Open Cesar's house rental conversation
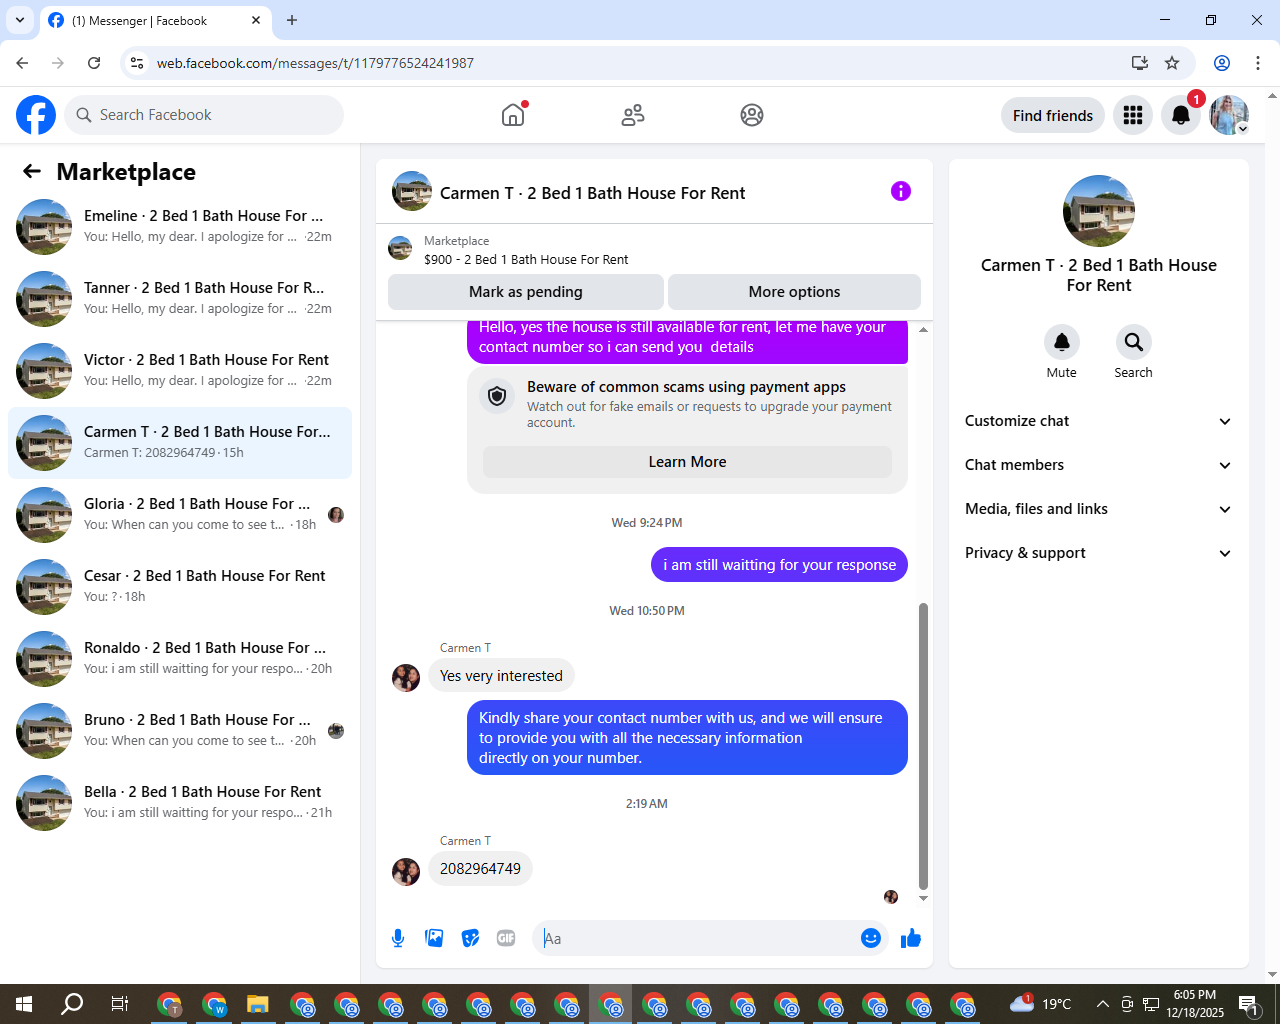The width and height of the screenshot is (1280, 1024). click(180, 587)
